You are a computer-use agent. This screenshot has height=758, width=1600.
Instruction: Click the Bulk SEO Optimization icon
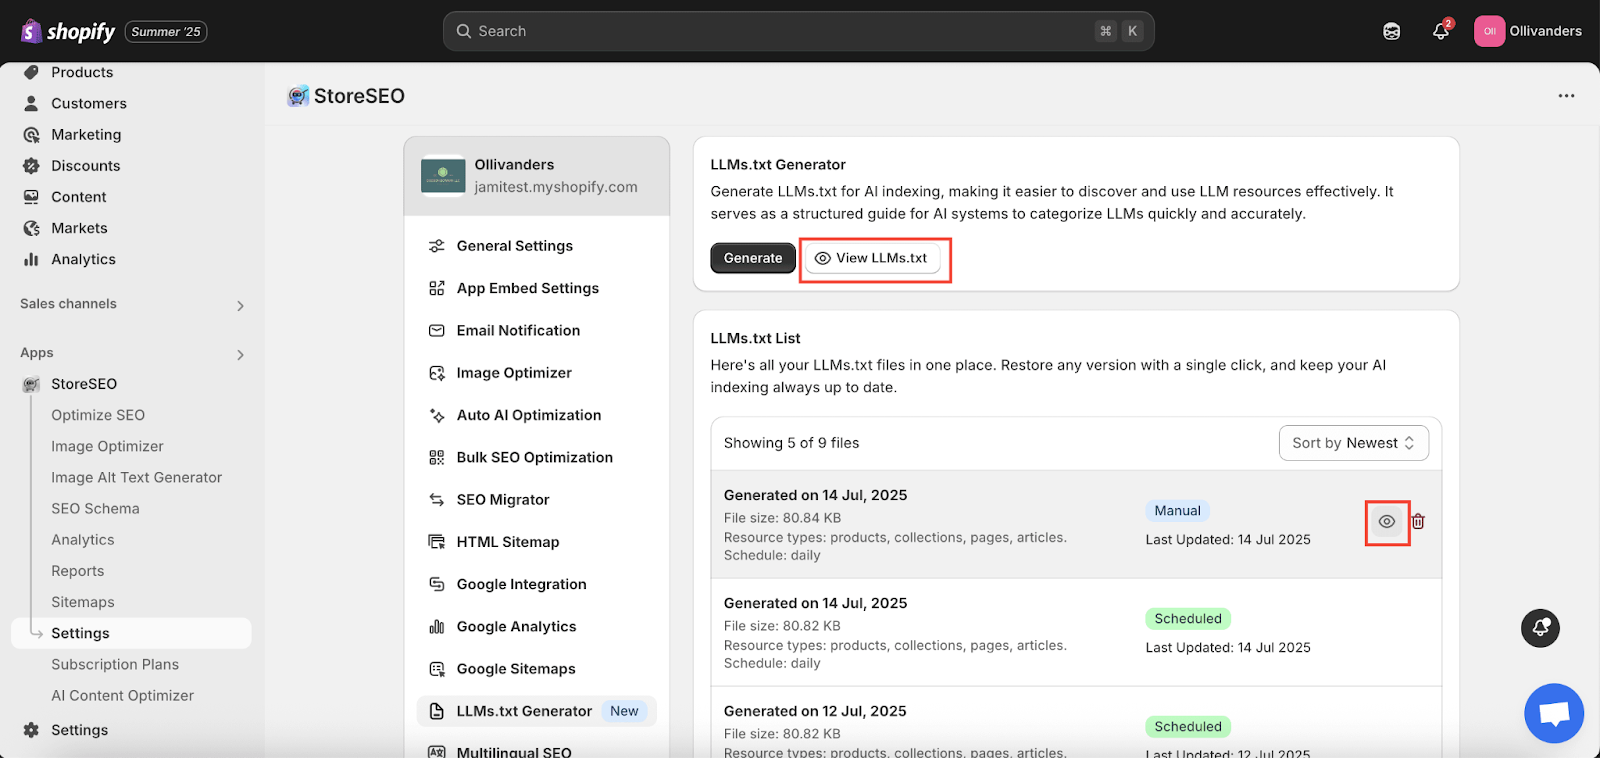(437, 457)
